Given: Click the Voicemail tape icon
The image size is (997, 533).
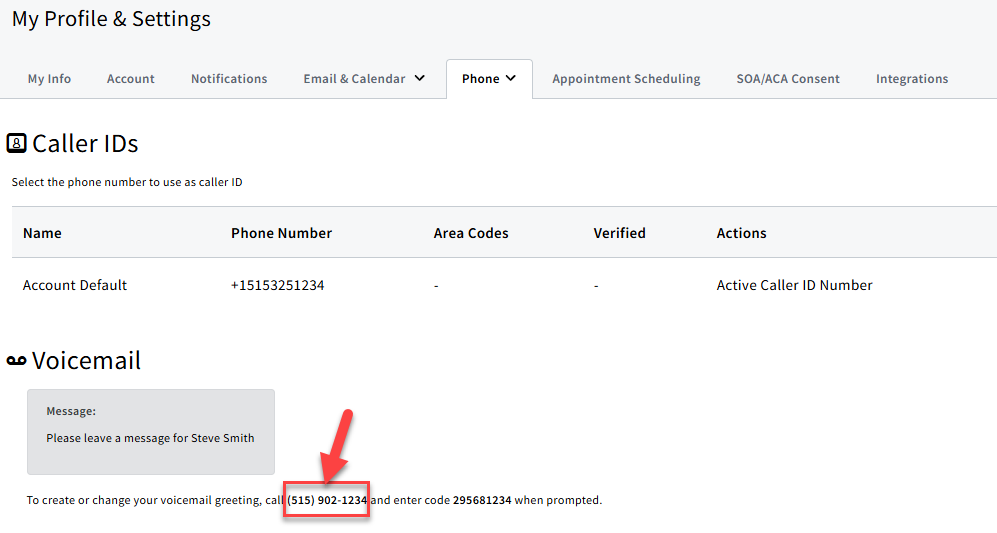Looking at the screenshot, I should point(17,361).
